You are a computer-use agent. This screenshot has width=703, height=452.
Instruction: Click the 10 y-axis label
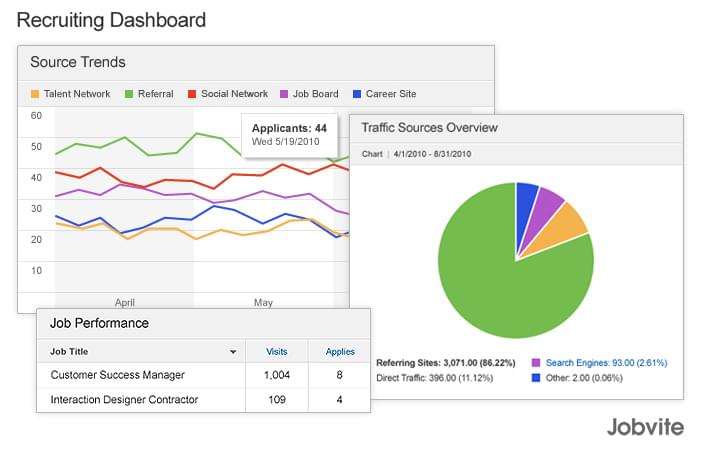coord(36,271)
